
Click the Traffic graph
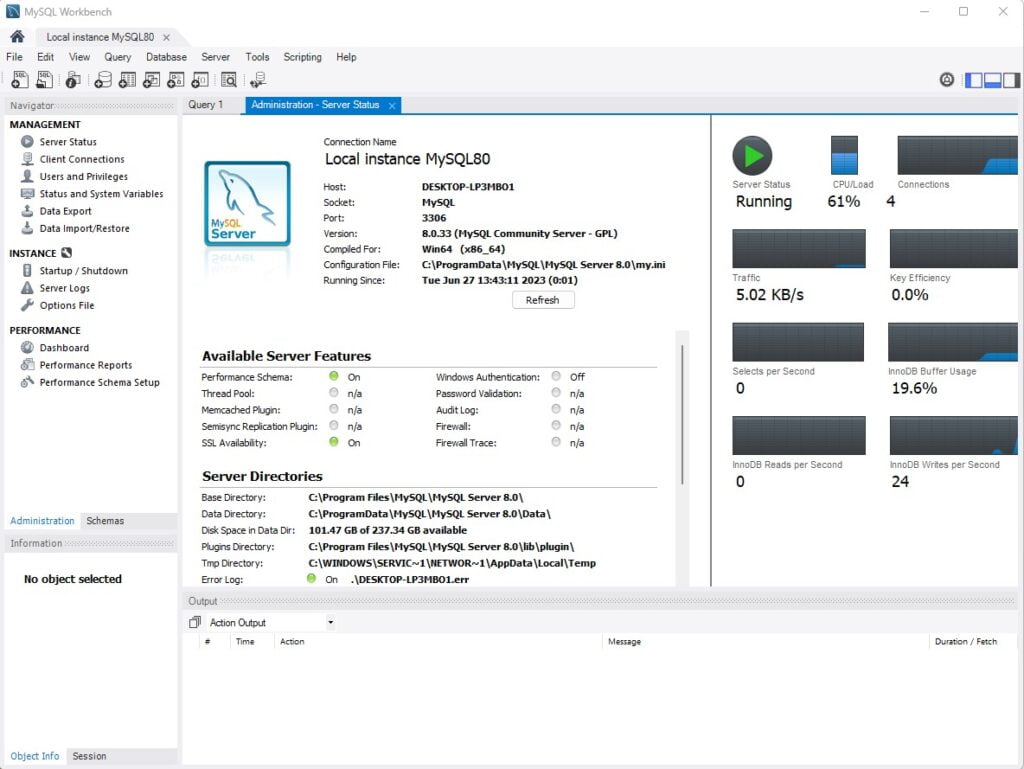pyautogui.click(x=799, y=248)
